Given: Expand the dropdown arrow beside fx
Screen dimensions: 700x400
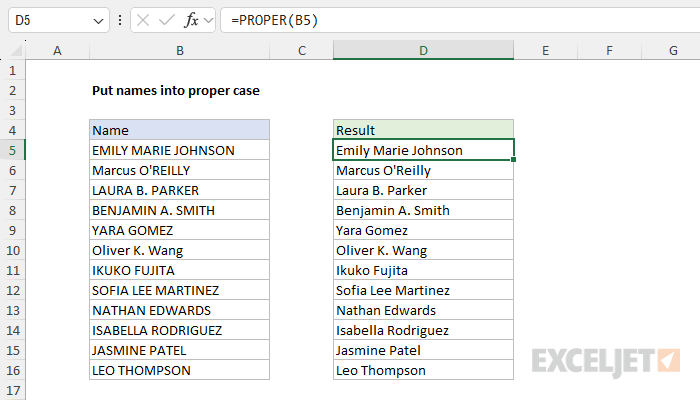Looking at the screenshot, I should pyautogui.click(x=208, y=20).
